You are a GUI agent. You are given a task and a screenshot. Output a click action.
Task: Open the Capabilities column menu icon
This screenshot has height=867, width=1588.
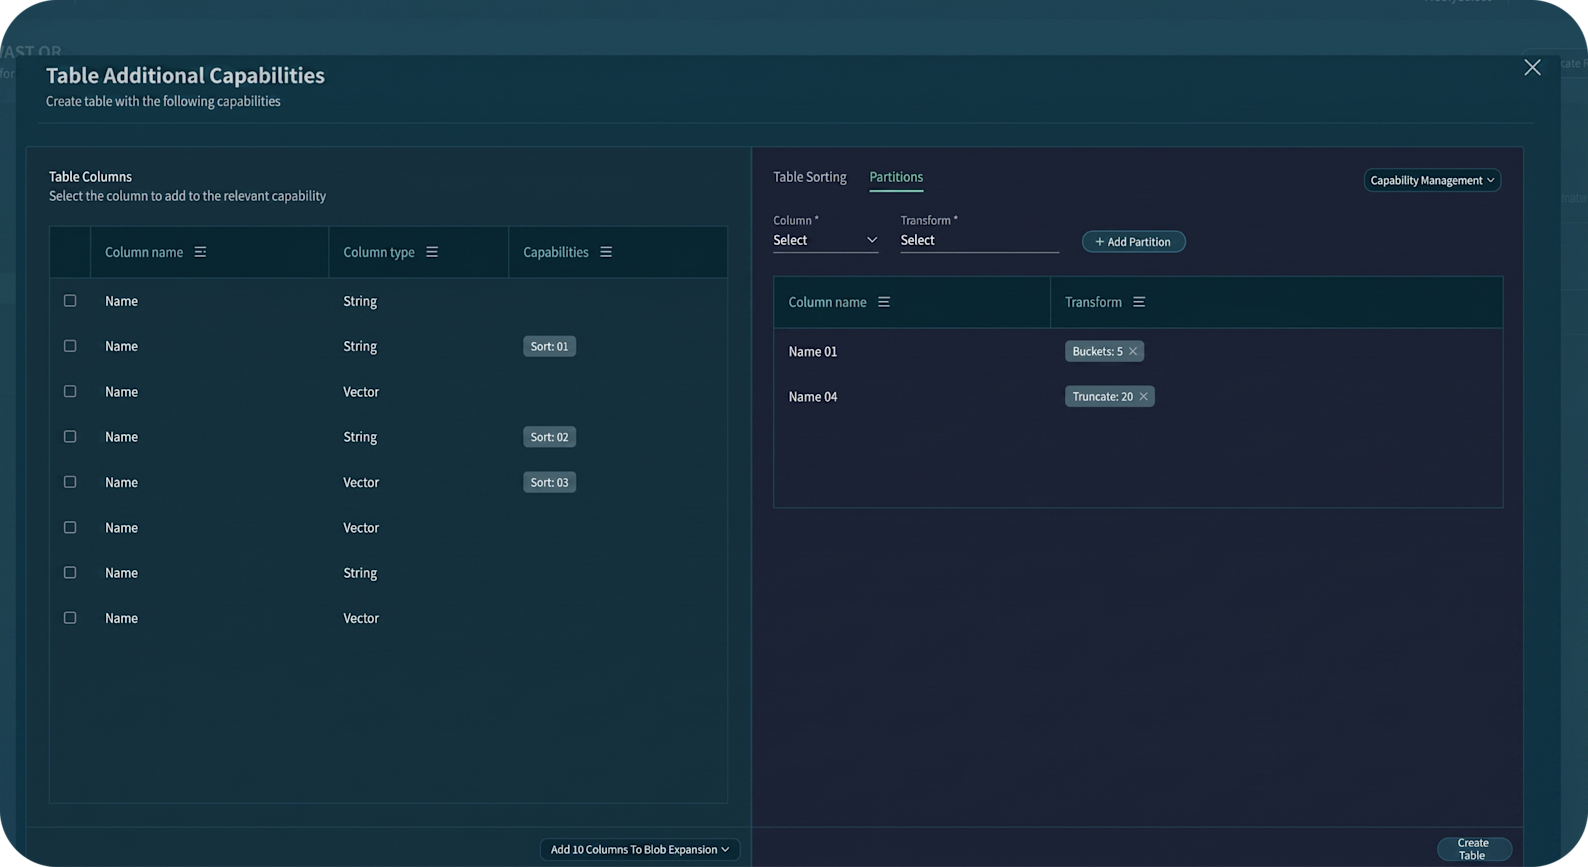[x=606, y=252]
